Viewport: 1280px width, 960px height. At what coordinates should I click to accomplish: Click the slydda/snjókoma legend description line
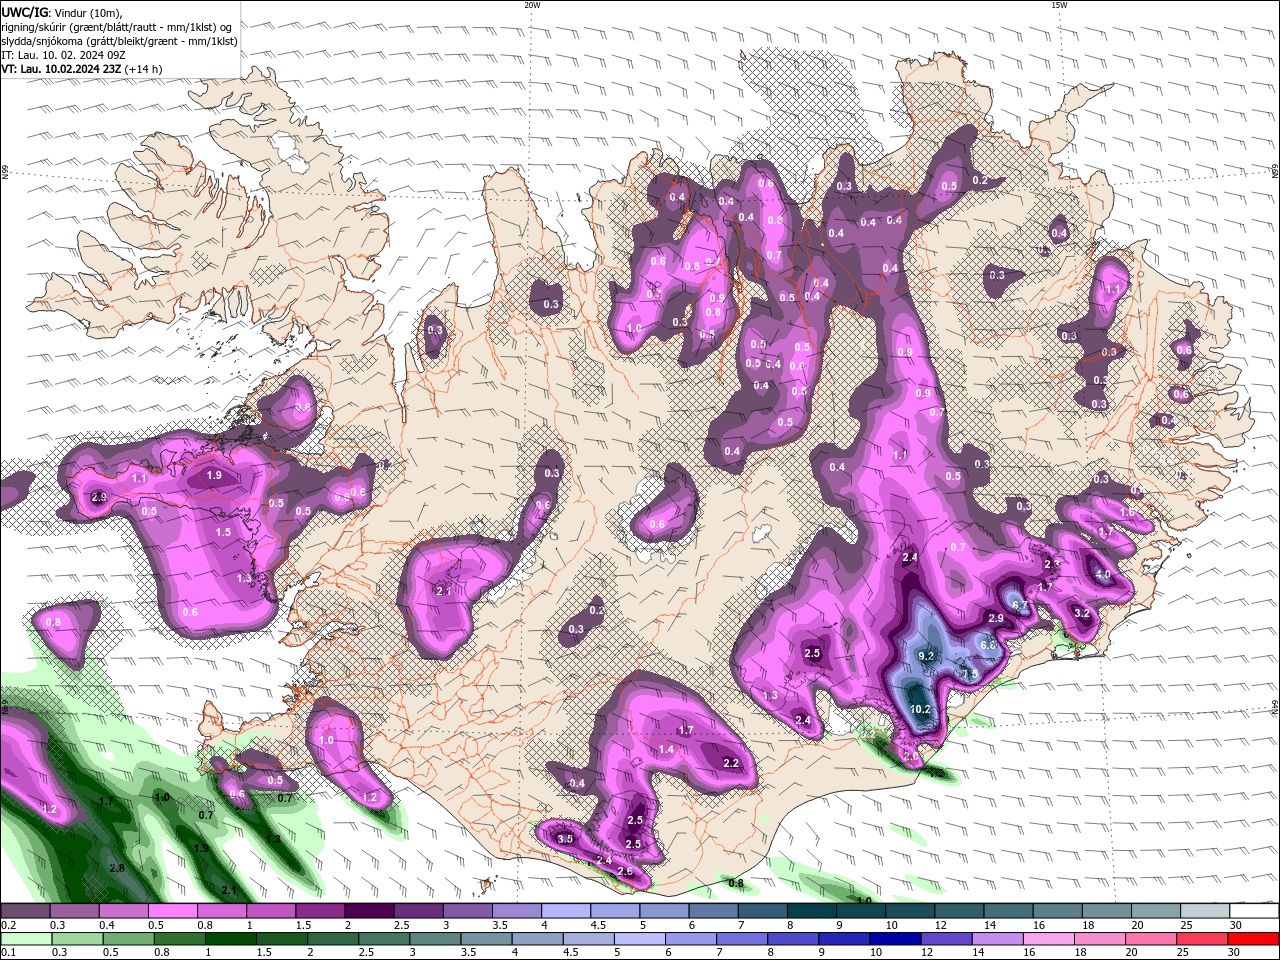(x=120, y=41)
